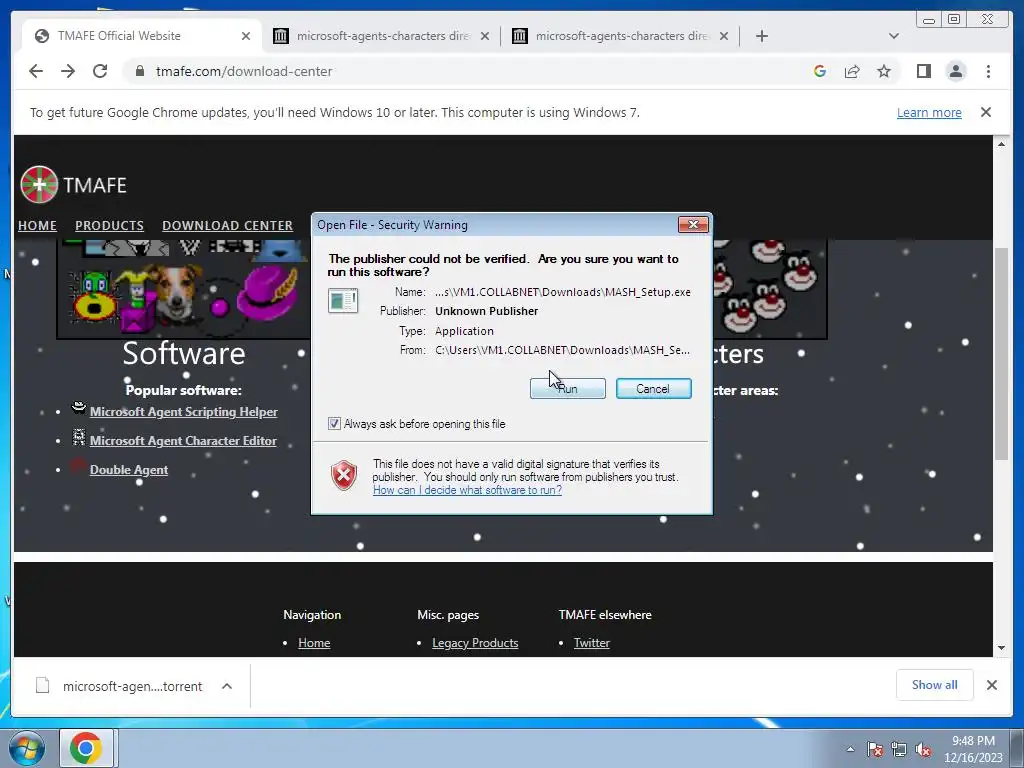Click the microsoft-agen....torrent download item

point(133,686)
